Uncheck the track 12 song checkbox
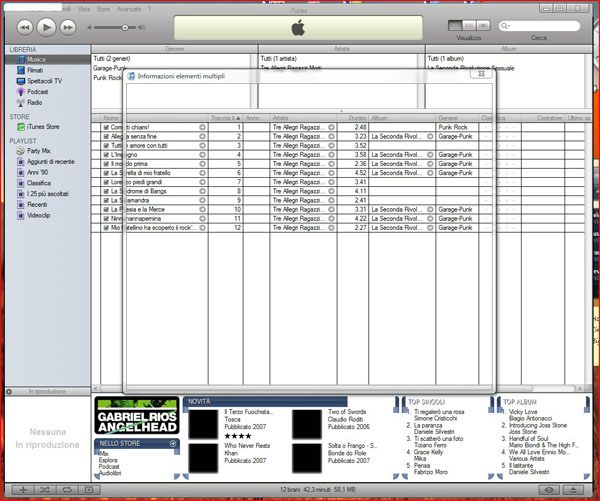The image size is (600, 501). coord(106,228)
